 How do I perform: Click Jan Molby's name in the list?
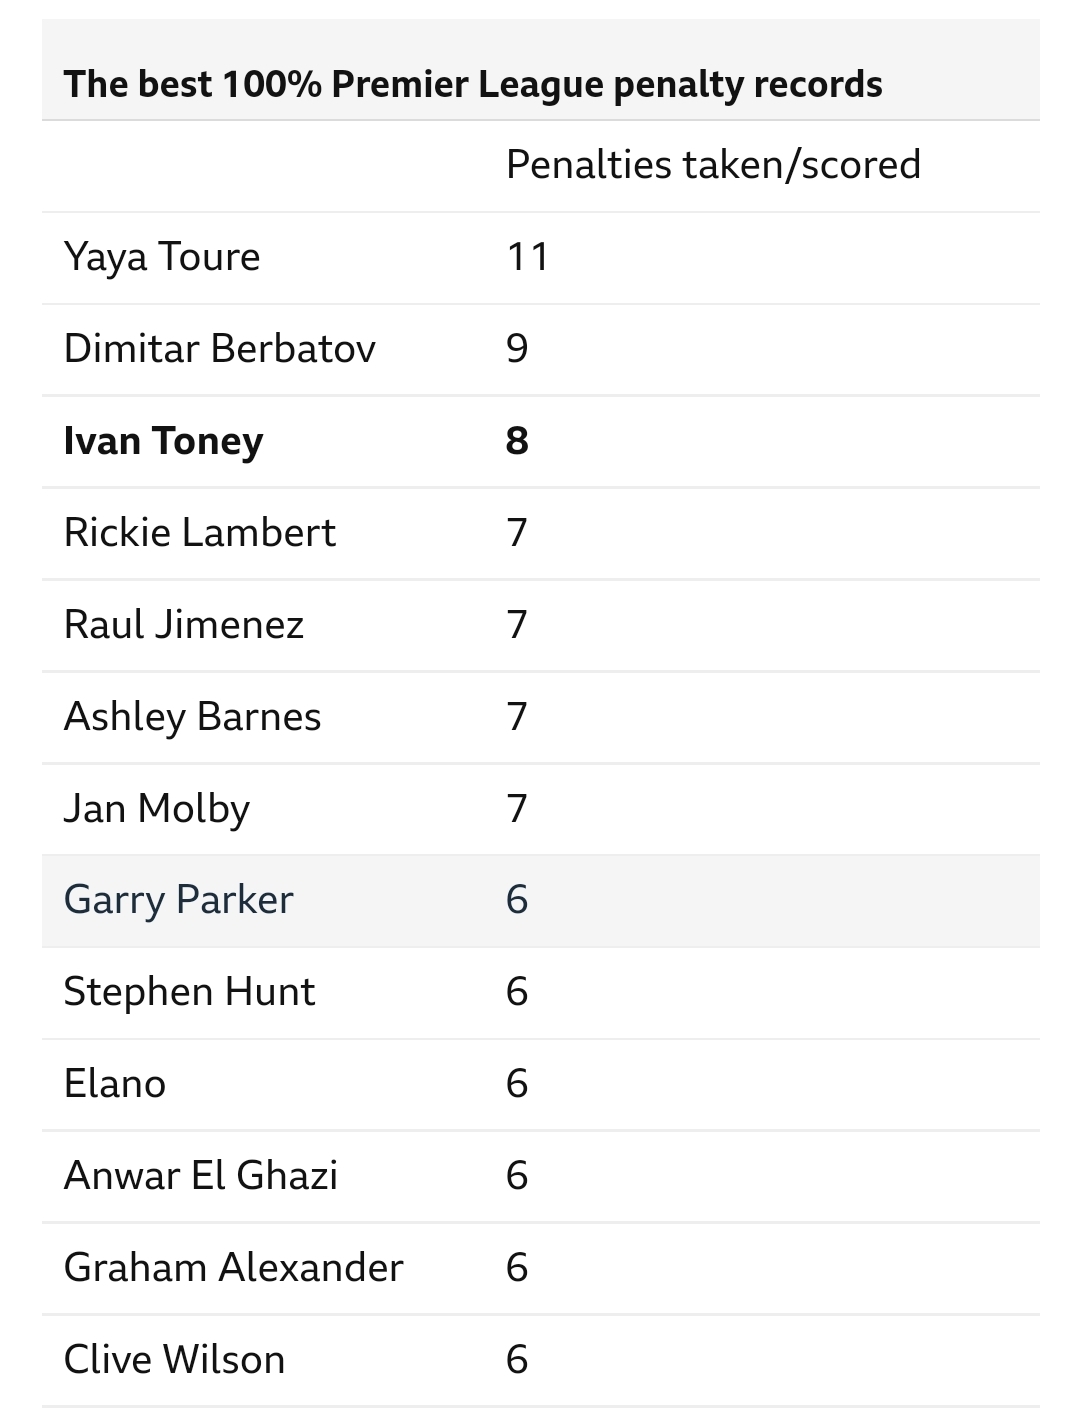coord(156,809)
